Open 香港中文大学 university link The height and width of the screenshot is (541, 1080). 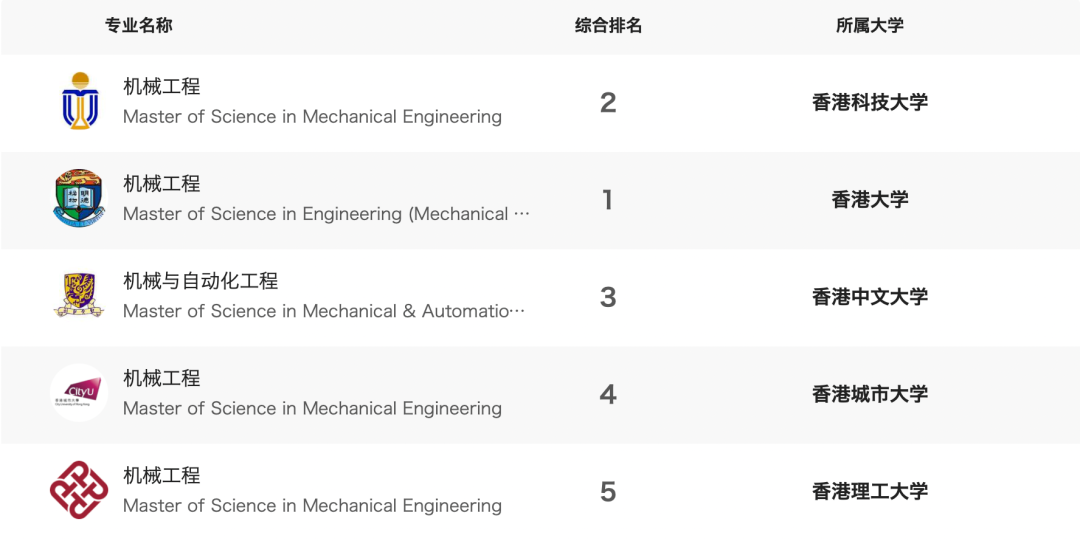pos(869,296)
